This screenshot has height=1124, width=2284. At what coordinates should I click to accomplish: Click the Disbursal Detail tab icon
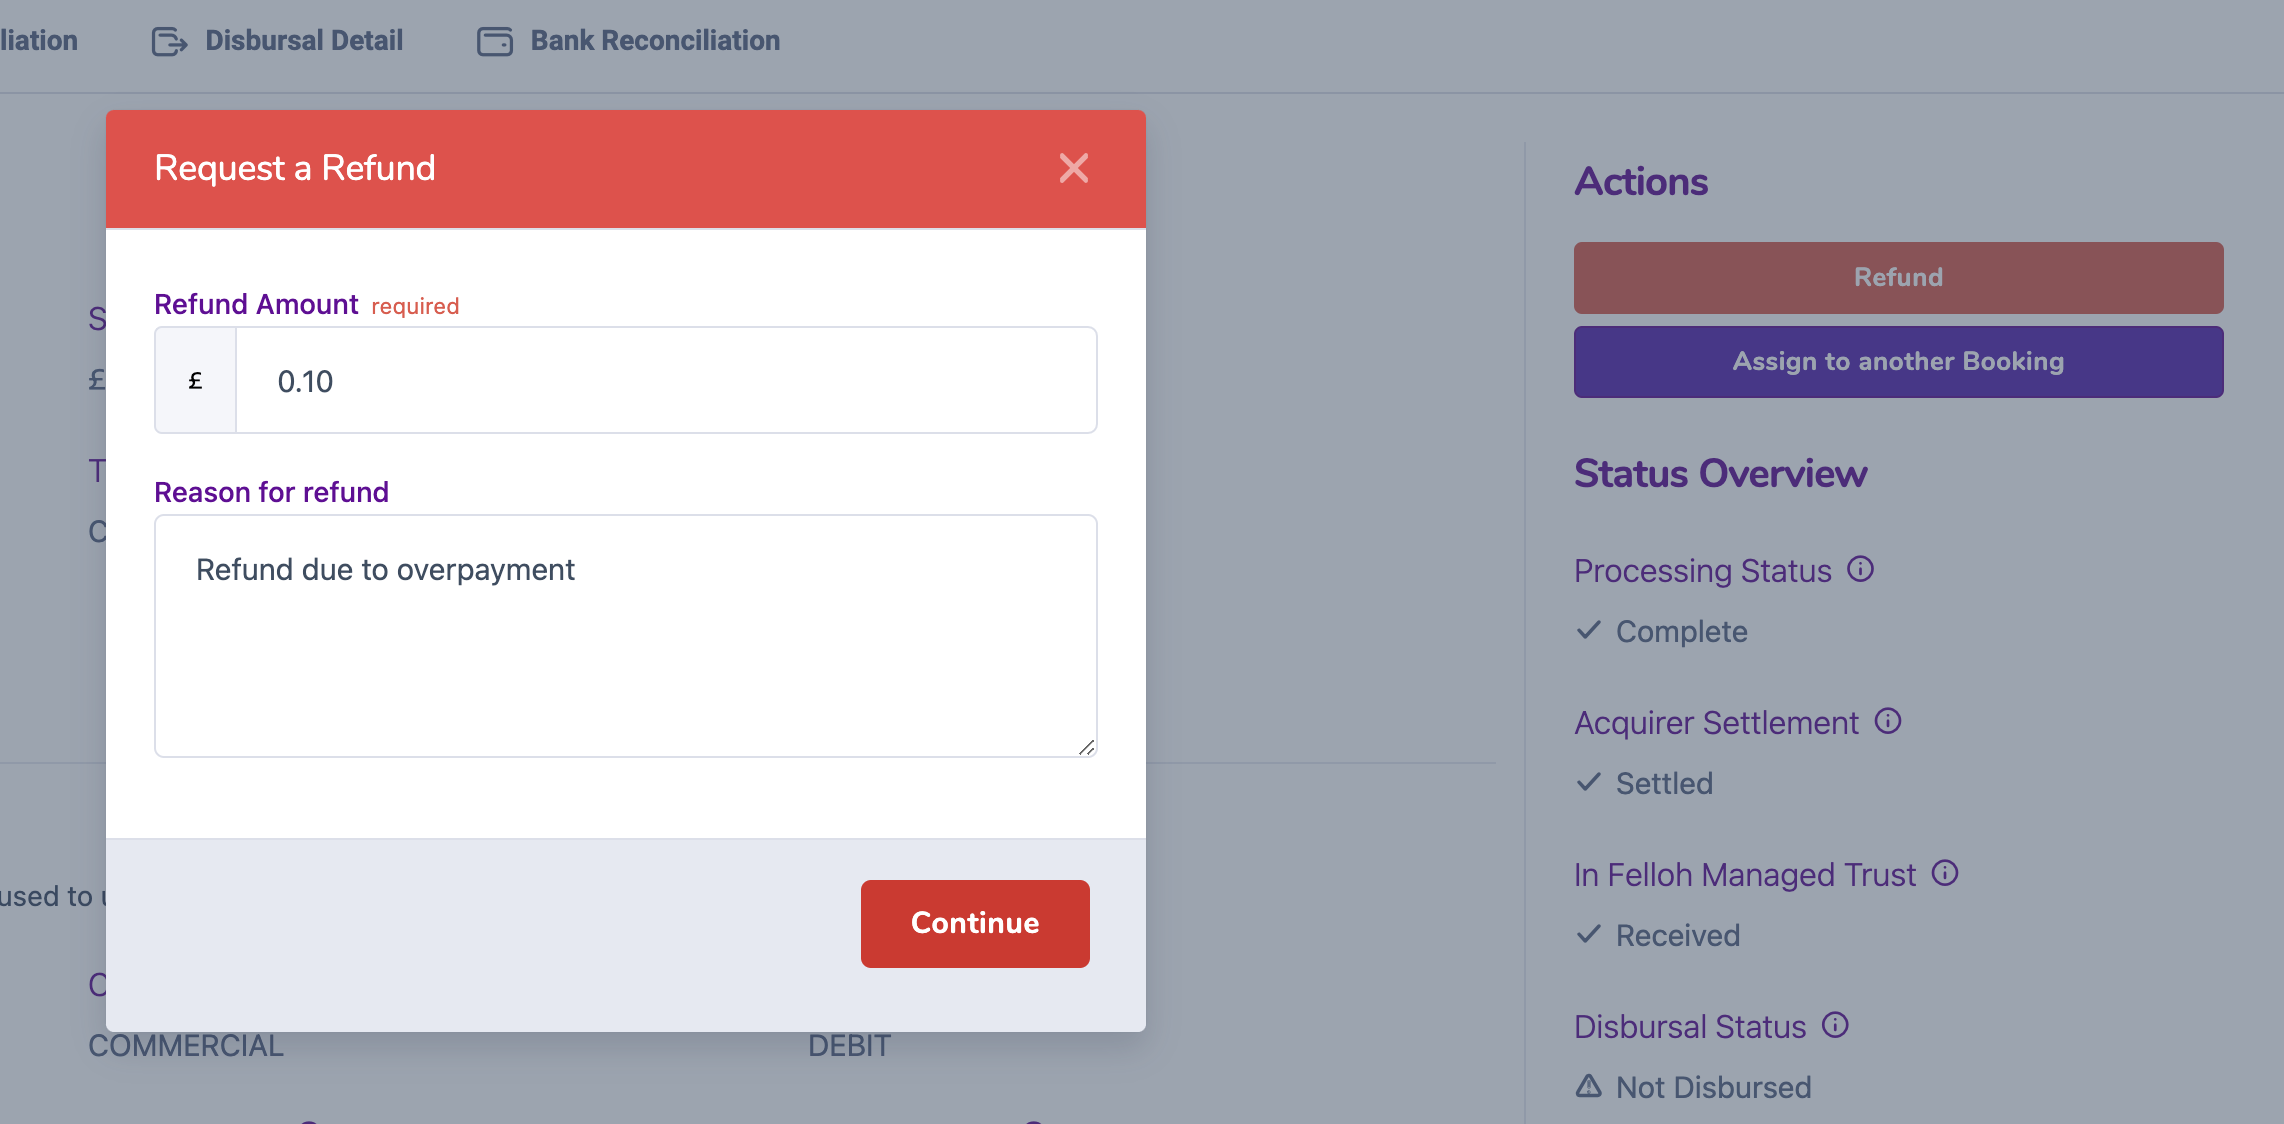[170, 41]
